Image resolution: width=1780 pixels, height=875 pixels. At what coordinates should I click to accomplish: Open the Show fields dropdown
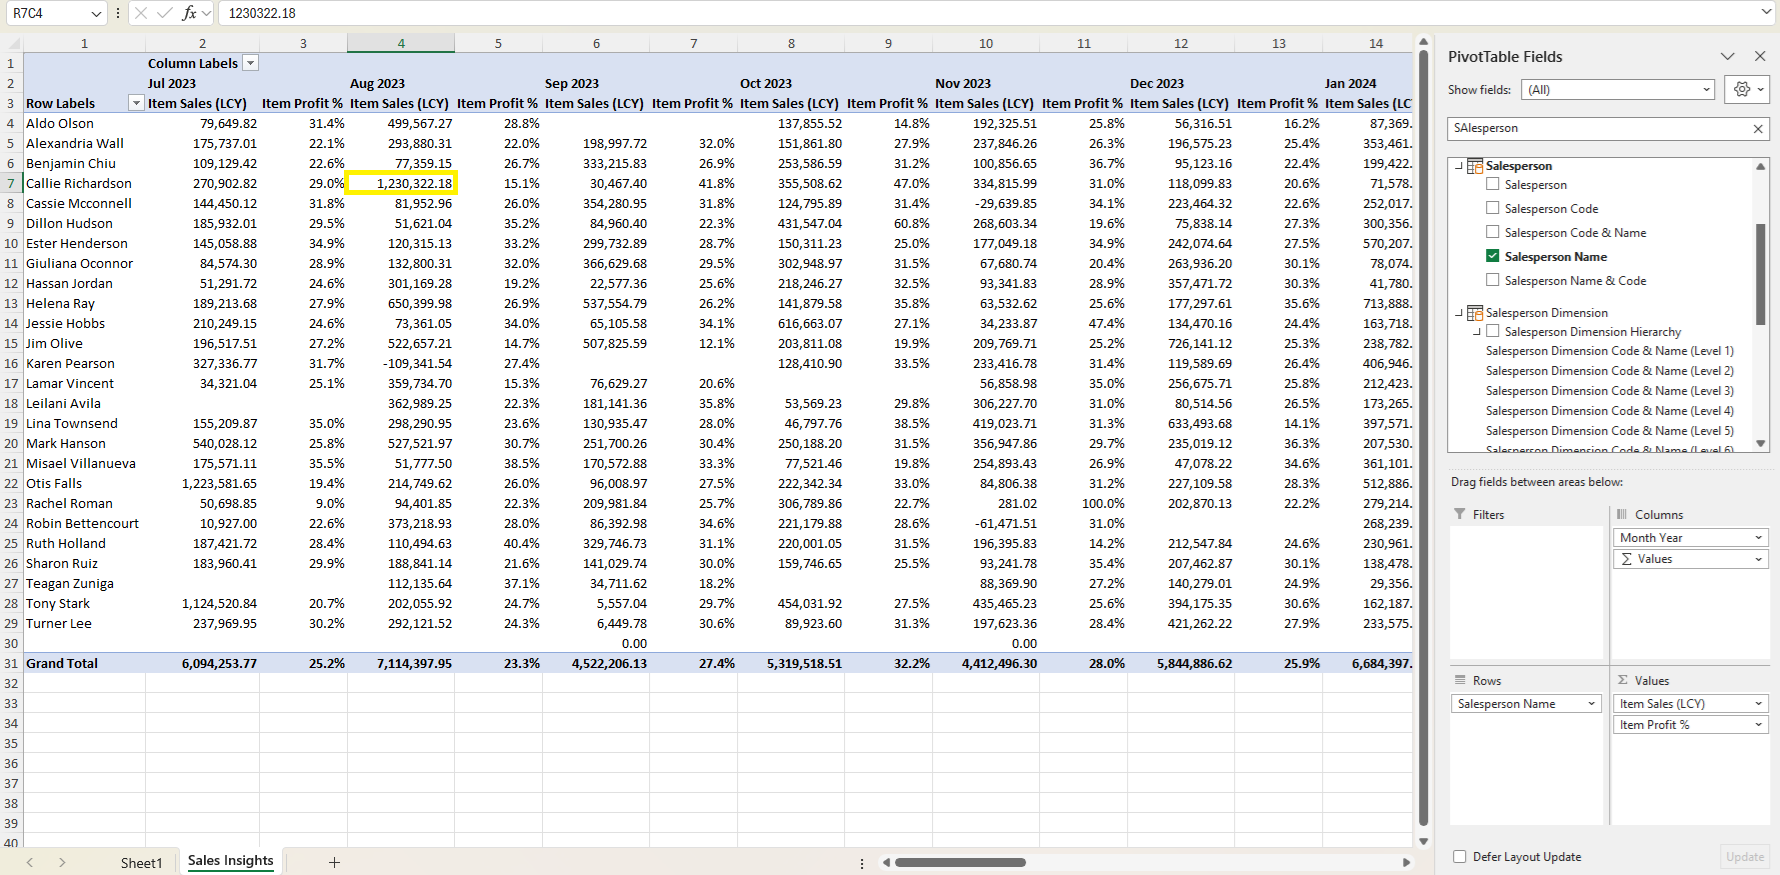tap(1618, 90)
